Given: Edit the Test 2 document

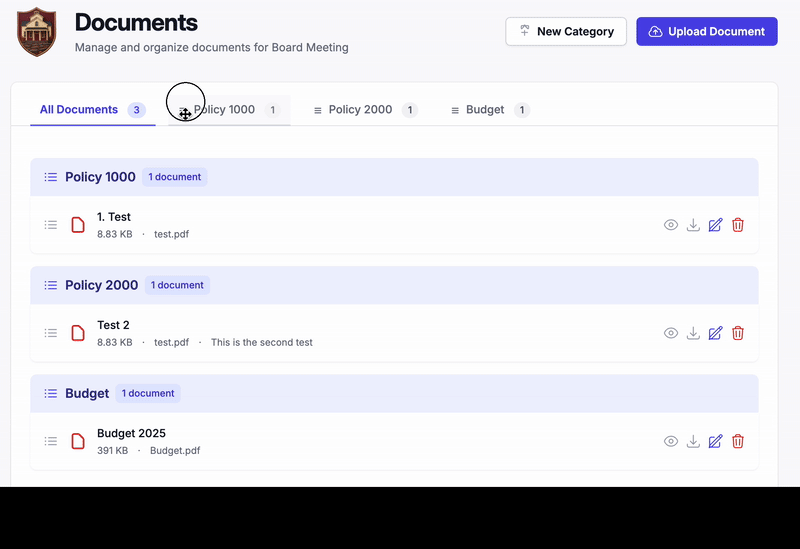Looking at the screenshot, I should coord(715,333).
